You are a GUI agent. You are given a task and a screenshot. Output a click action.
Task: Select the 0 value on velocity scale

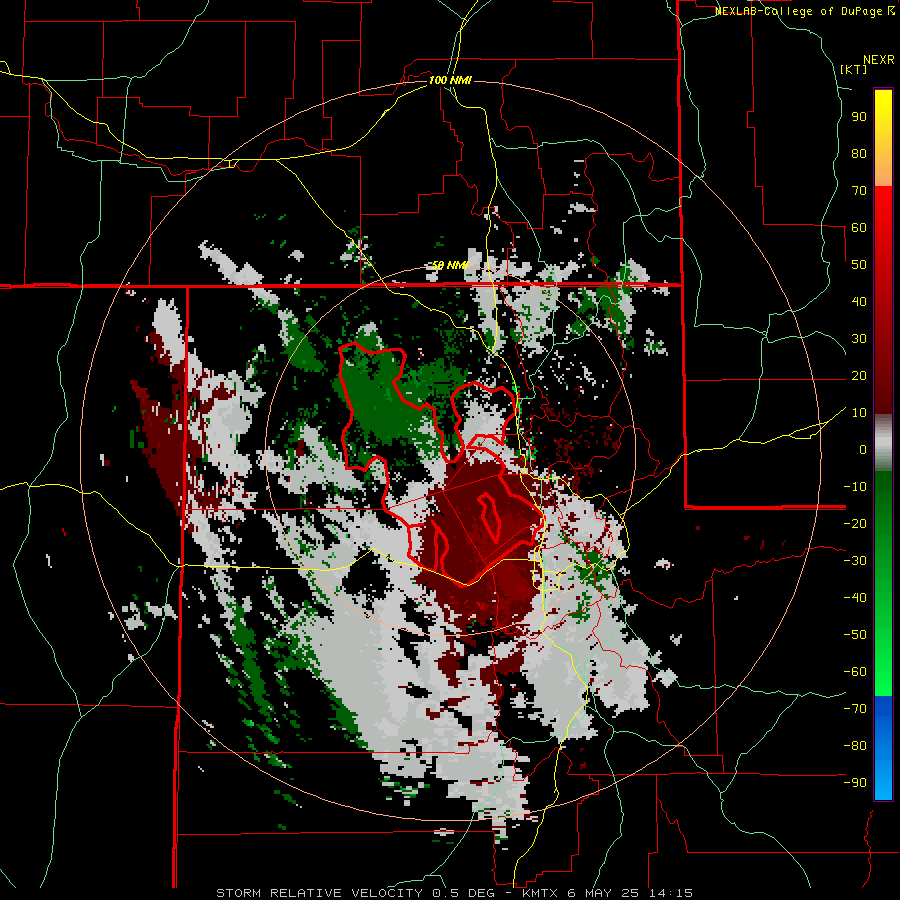coord(863,450)
